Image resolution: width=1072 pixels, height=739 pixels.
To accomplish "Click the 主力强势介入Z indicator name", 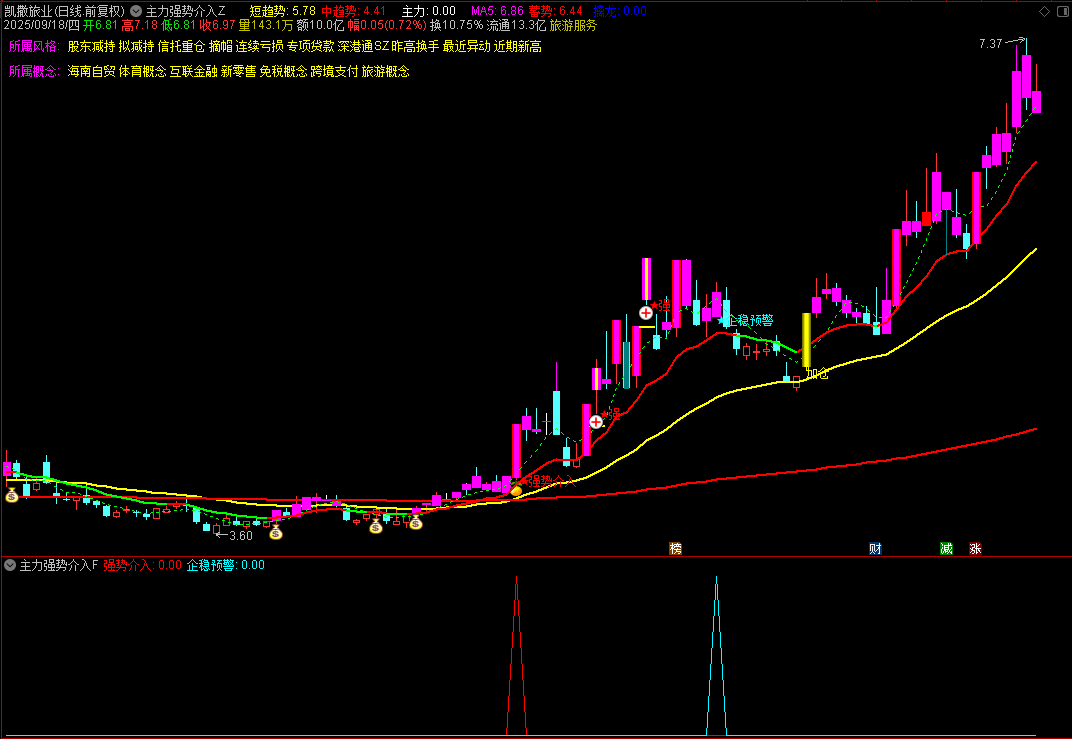I will click(x=185, y=11).
